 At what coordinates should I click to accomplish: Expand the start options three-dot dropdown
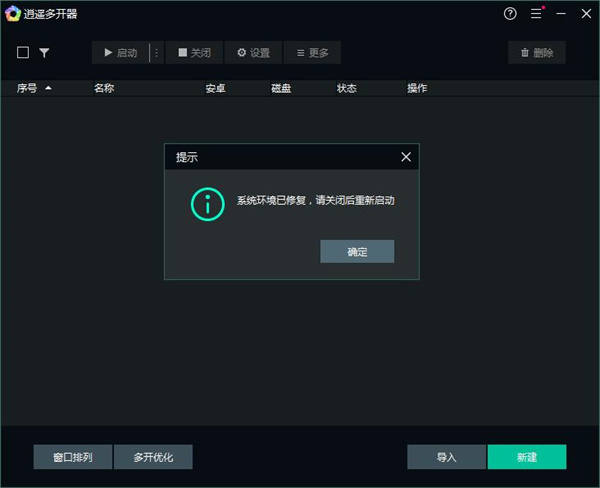(x=157, y=52)
